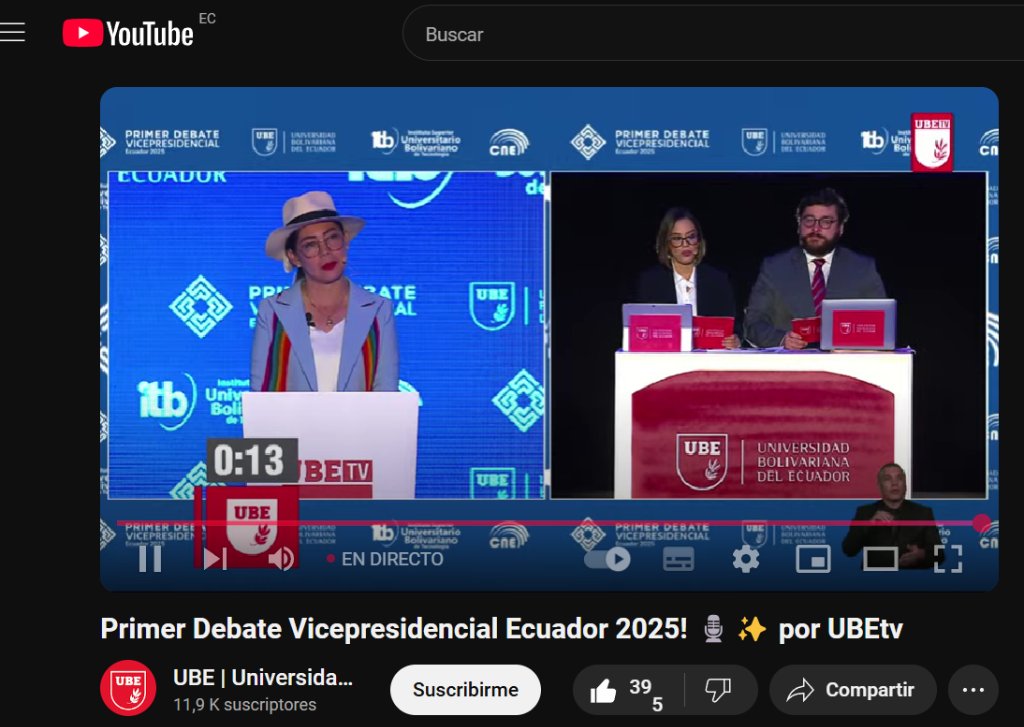This screenshot has height=727, width=1024.
Task: Open the UBE | Universida... channel name
Action: pos(263,678)
